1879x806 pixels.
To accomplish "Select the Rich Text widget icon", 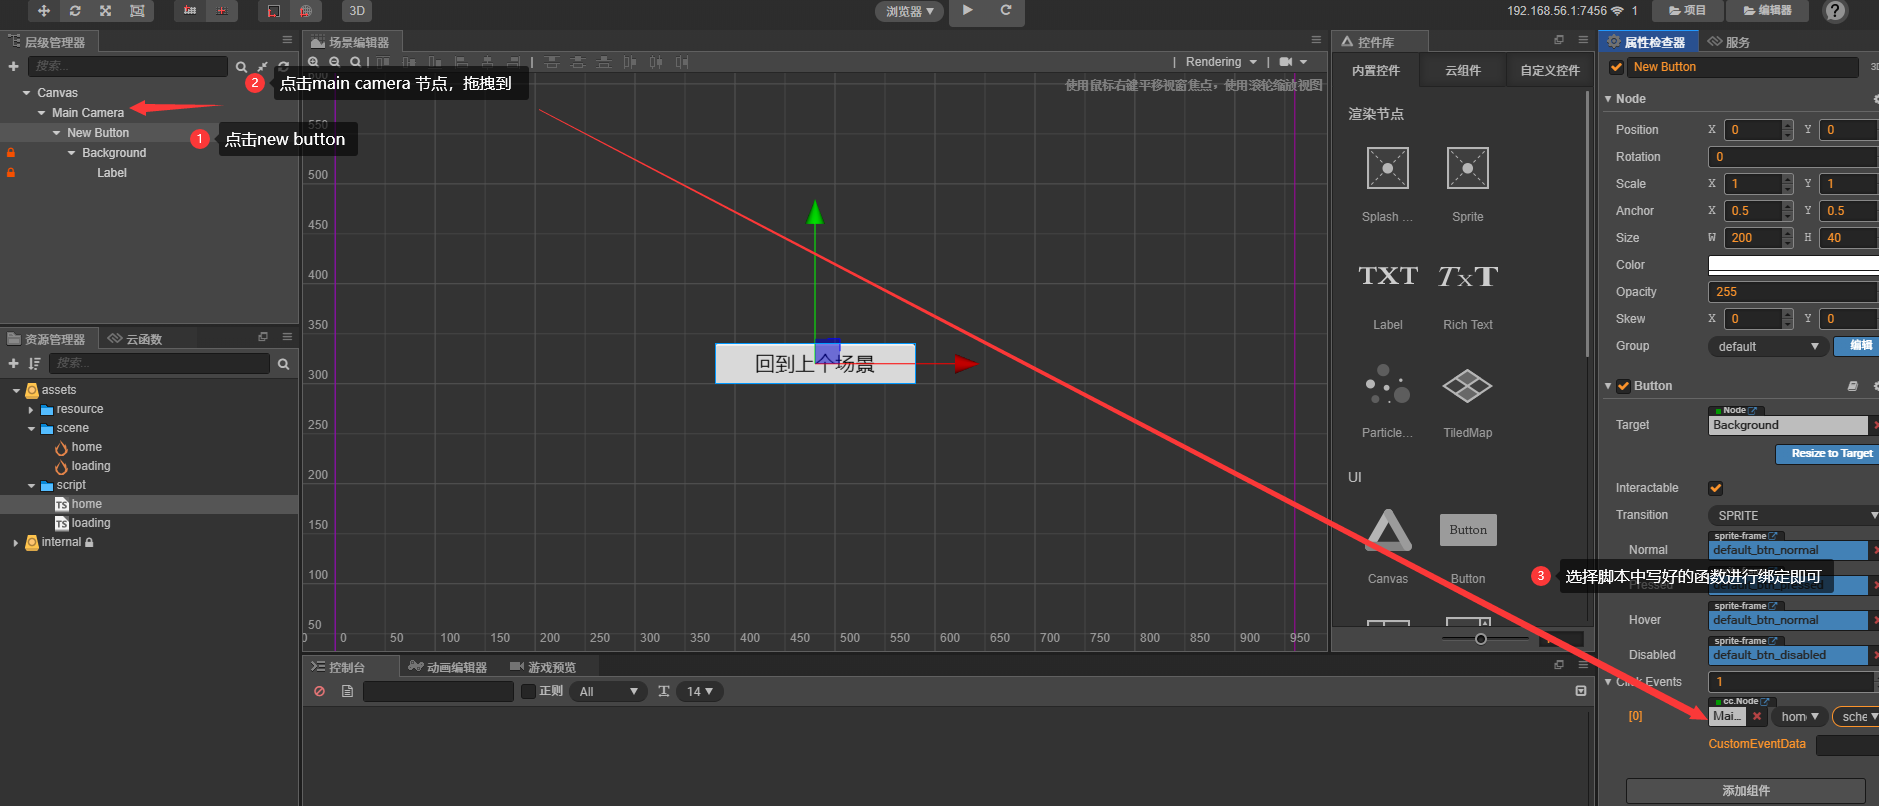I will tap(1468, 276).
